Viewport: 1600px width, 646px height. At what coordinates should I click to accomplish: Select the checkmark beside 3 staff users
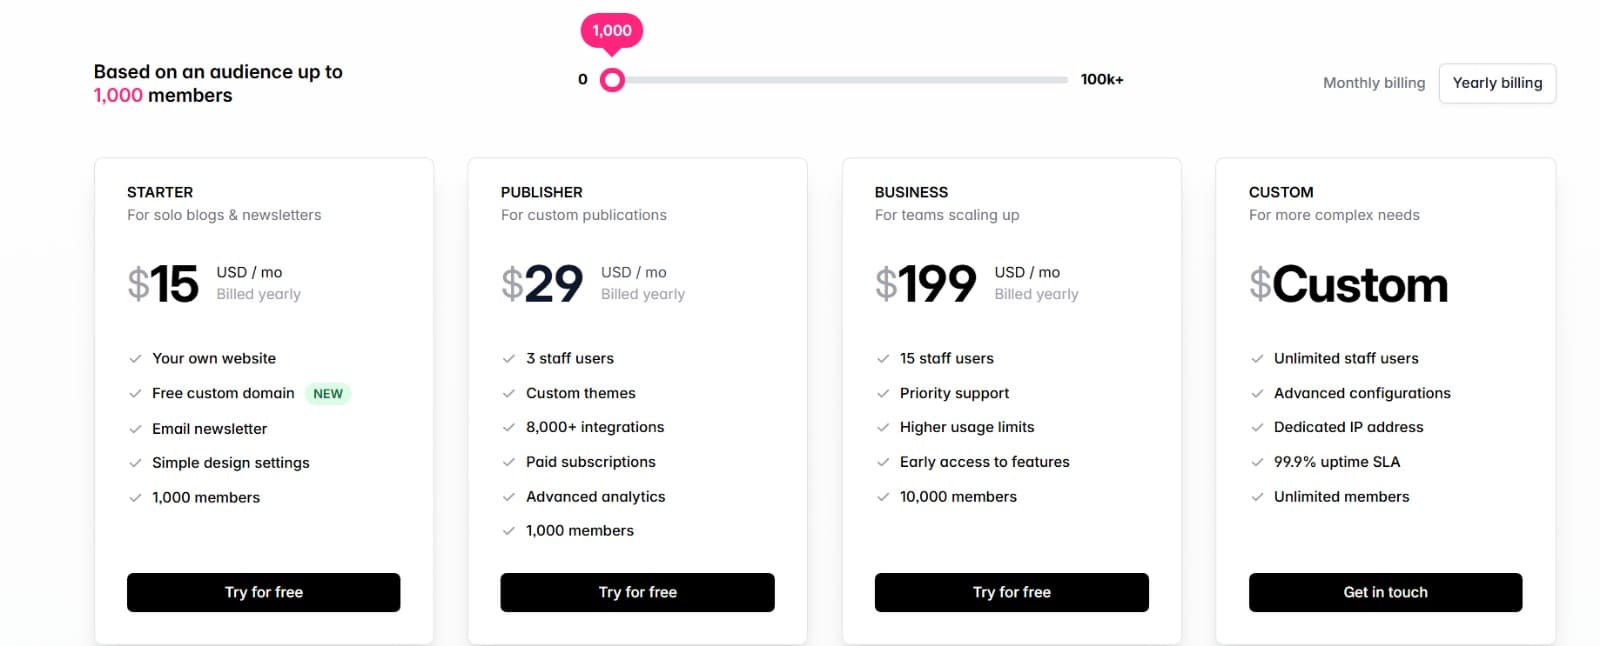click(508, 357)
